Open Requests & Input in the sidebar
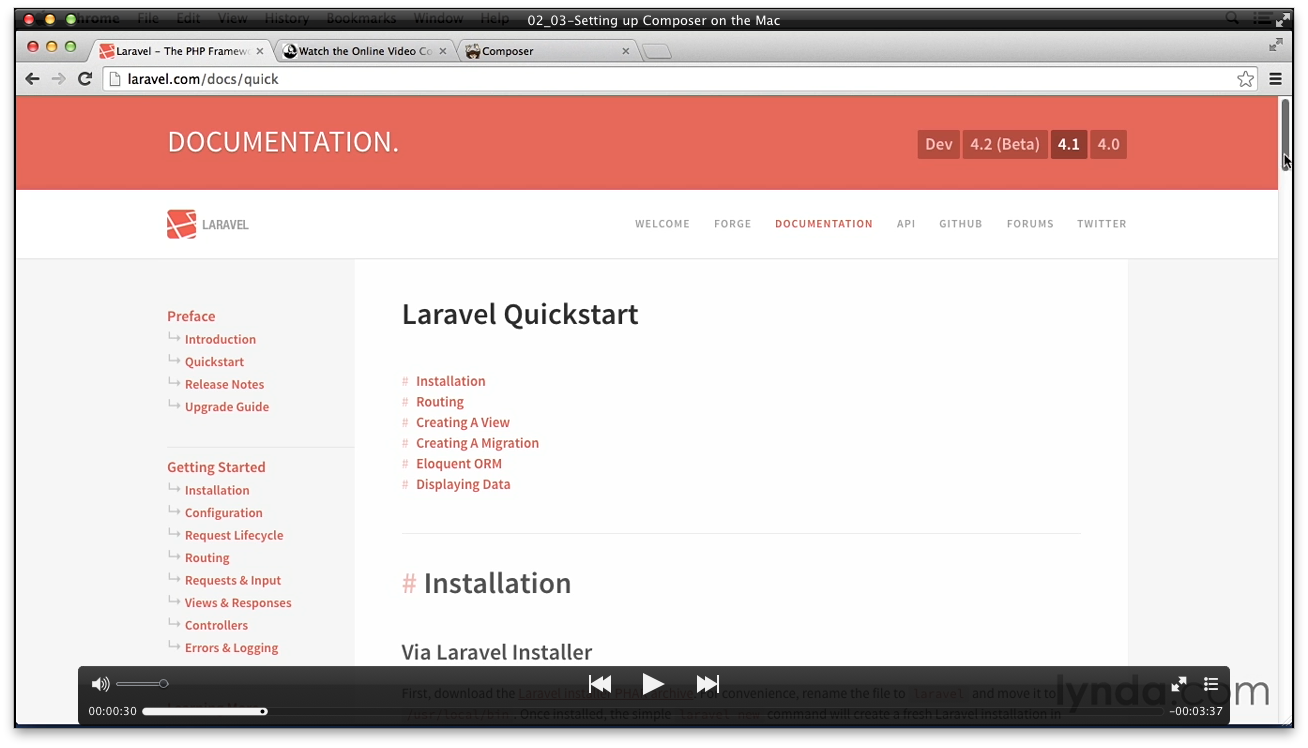Viewport: 1308px width, 748px height. coord(233,580)
